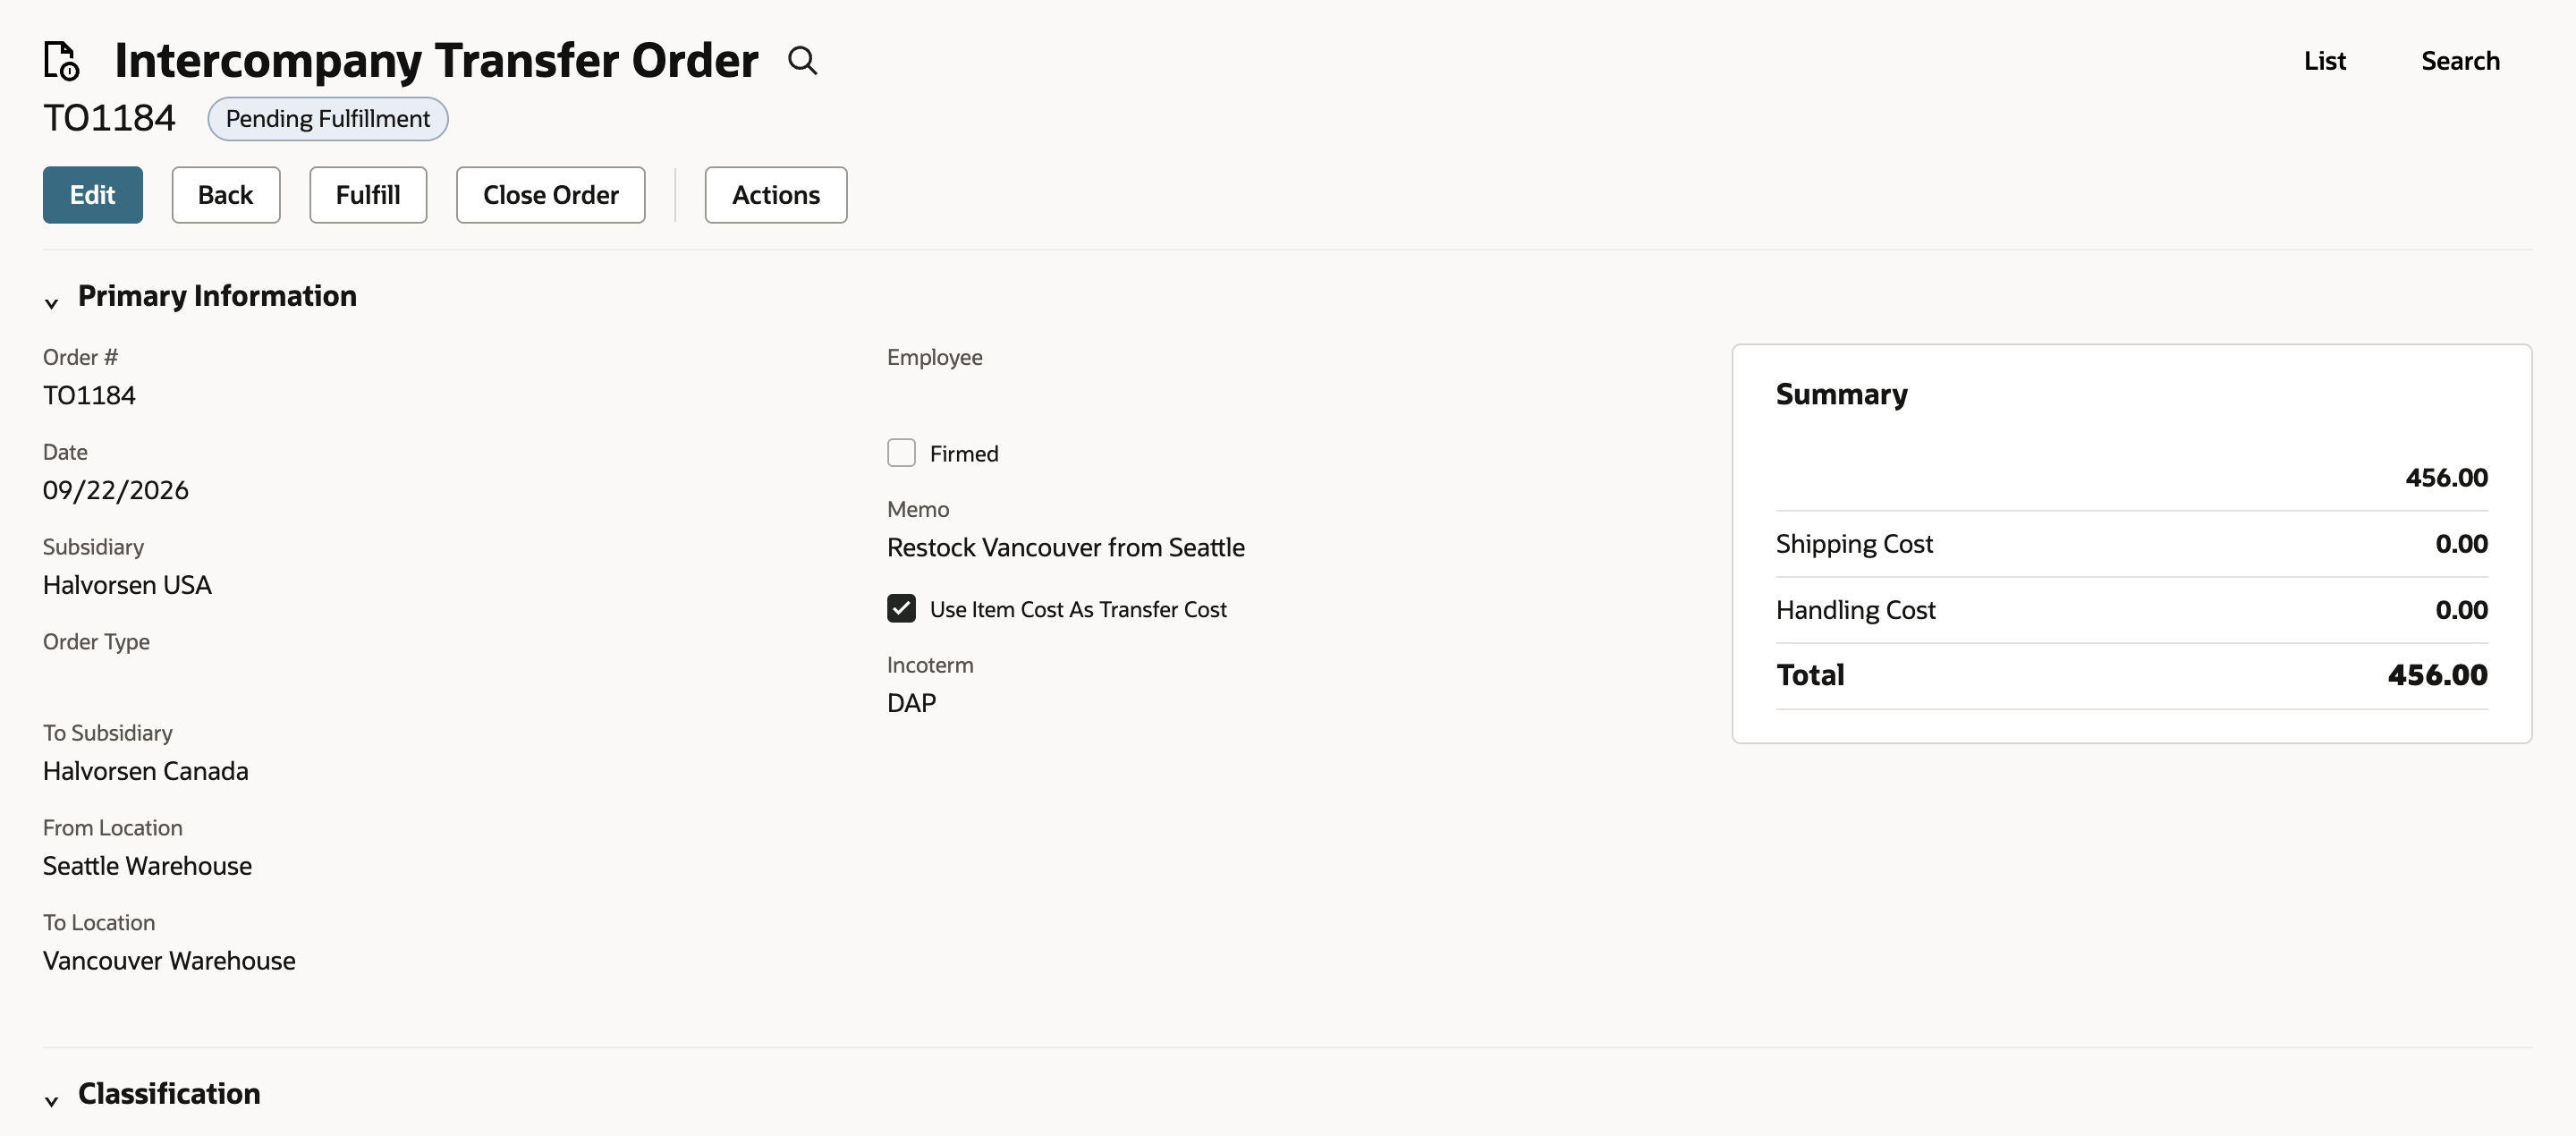
Task: Click the date value 09/22/2026
Action: click(116, 490)
